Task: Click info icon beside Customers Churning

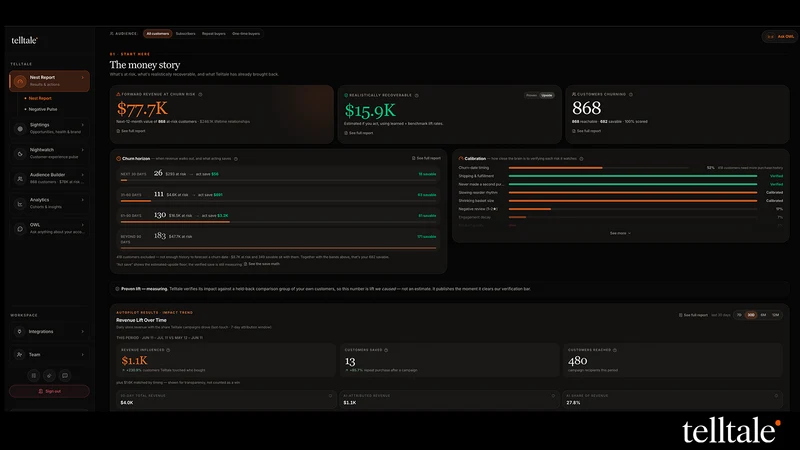Action: click(x=631, y=94)
